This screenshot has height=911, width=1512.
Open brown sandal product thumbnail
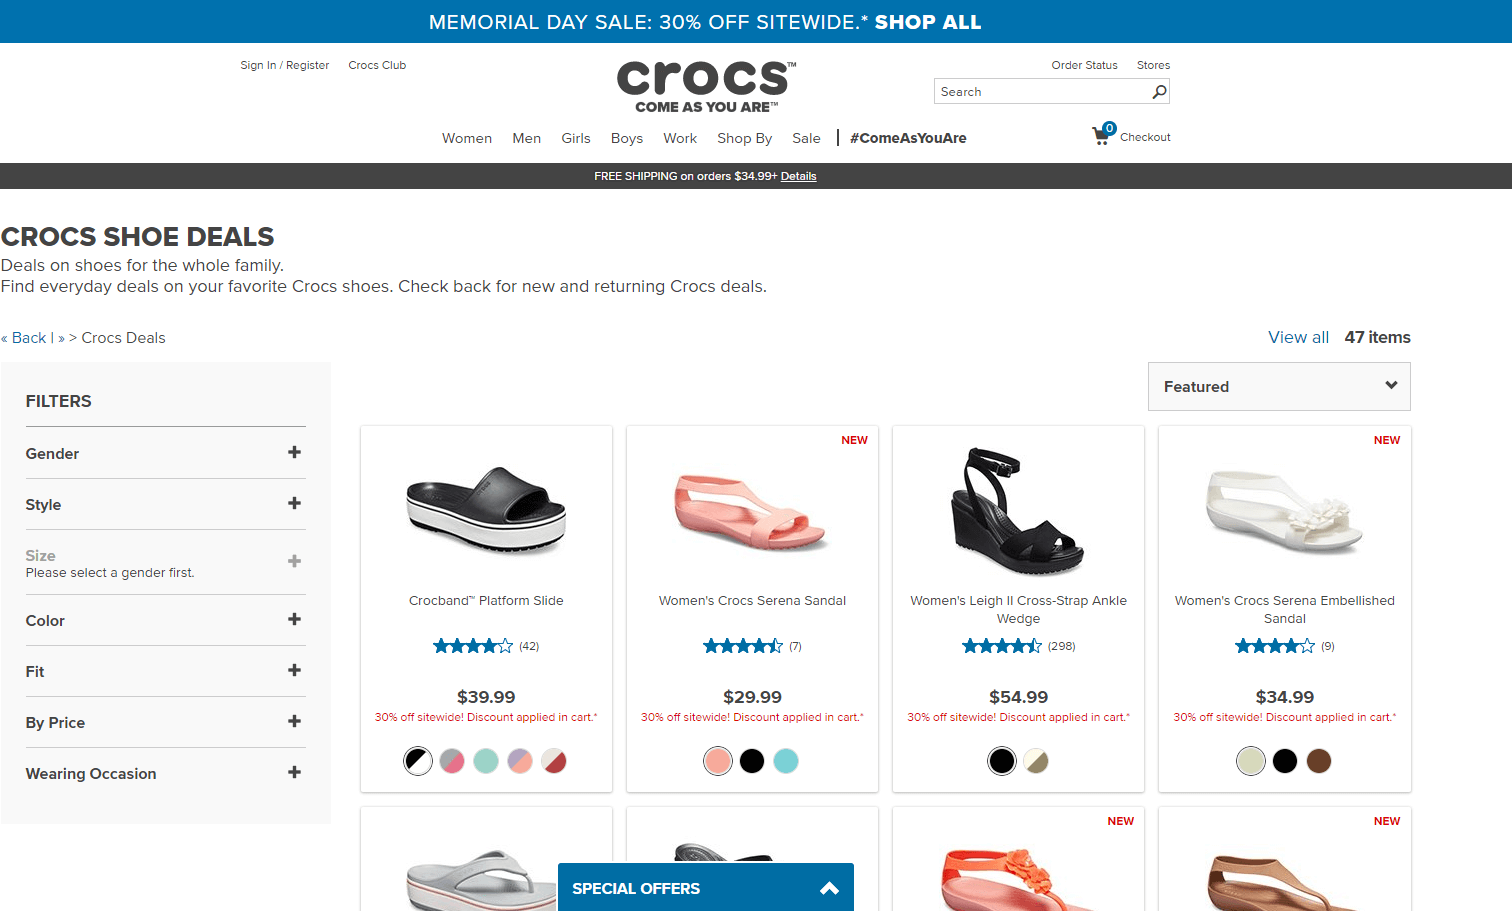tap(1283, 882)
